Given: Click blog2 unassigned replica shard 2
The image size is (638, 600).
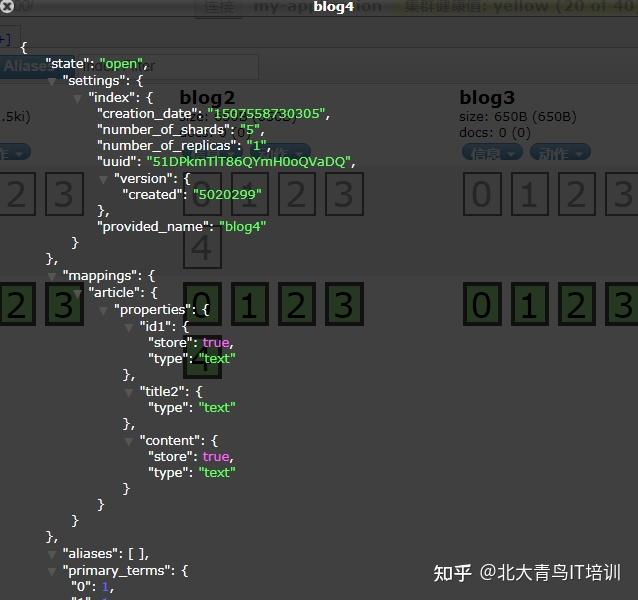Looking at the screenshot, I should point(297,194).
